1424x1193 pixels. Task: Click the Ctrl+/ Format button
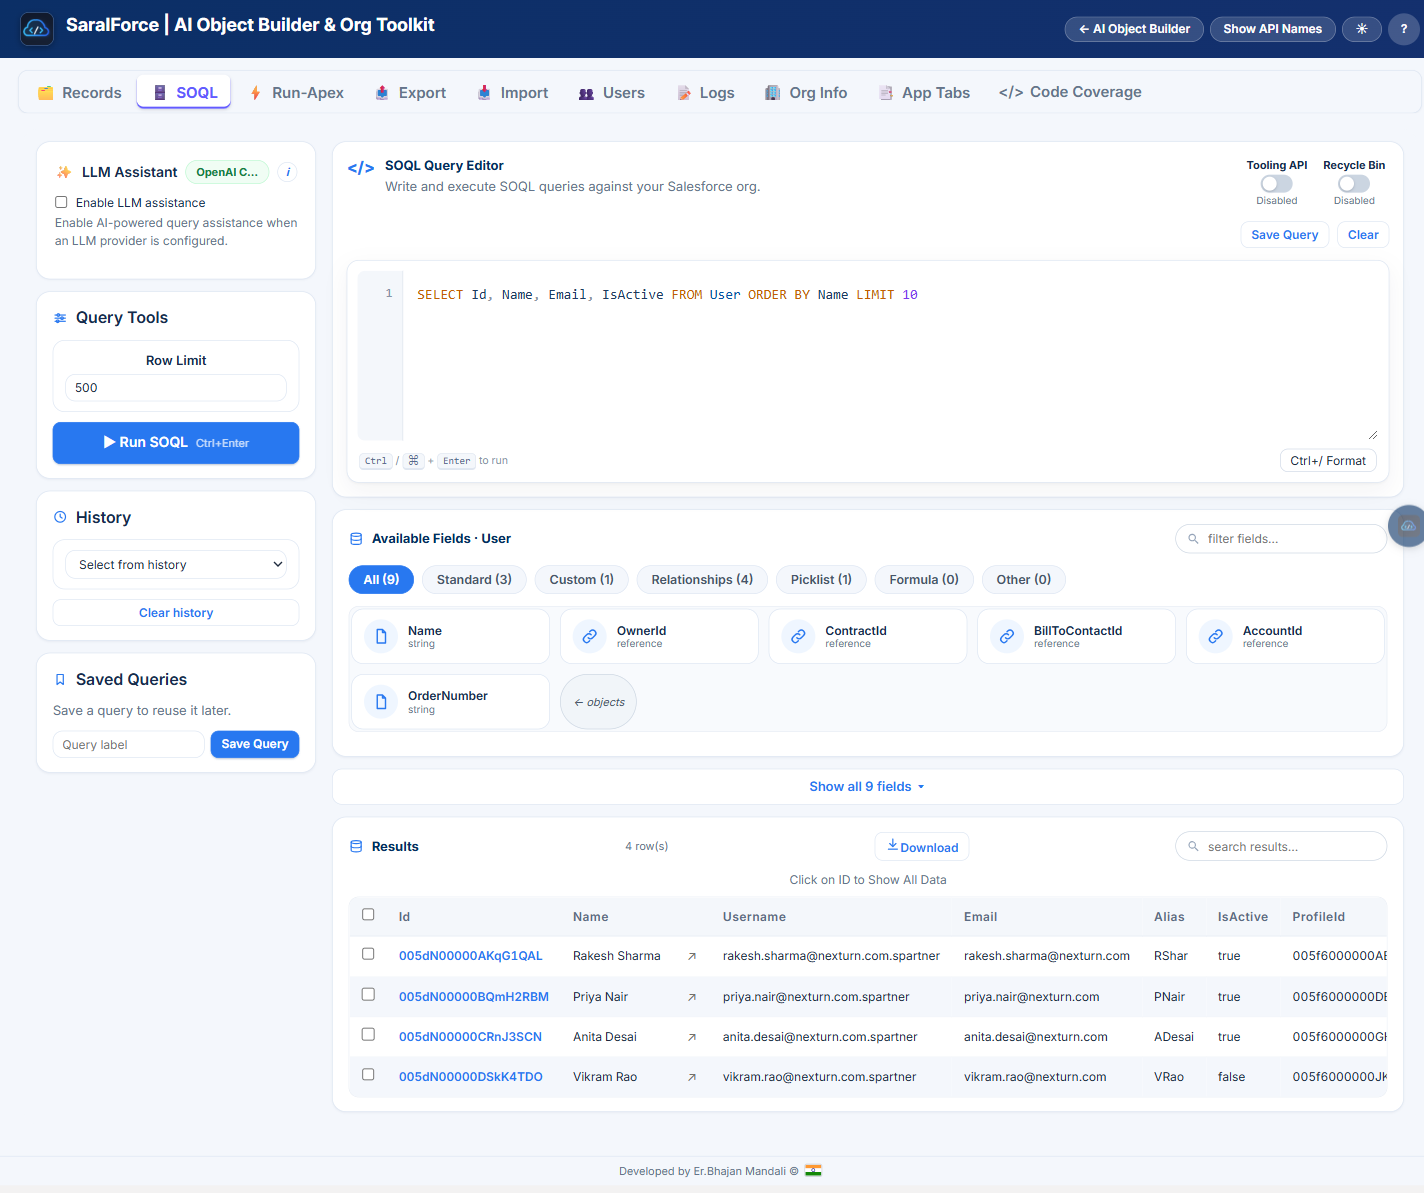[x=1328, y=461]
